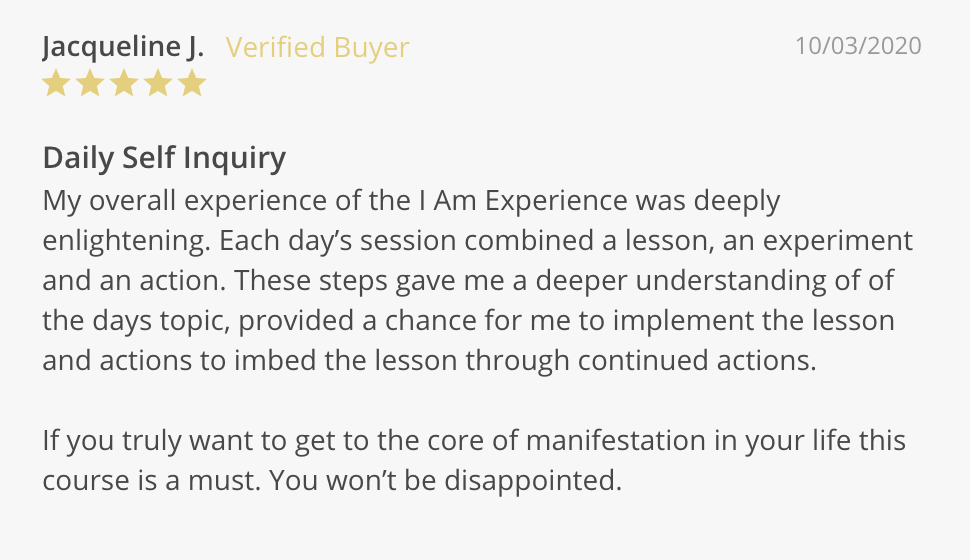970x560 pixels.
Task: Open the Daily Self Inquiry review title
Action: click(164, 158)
